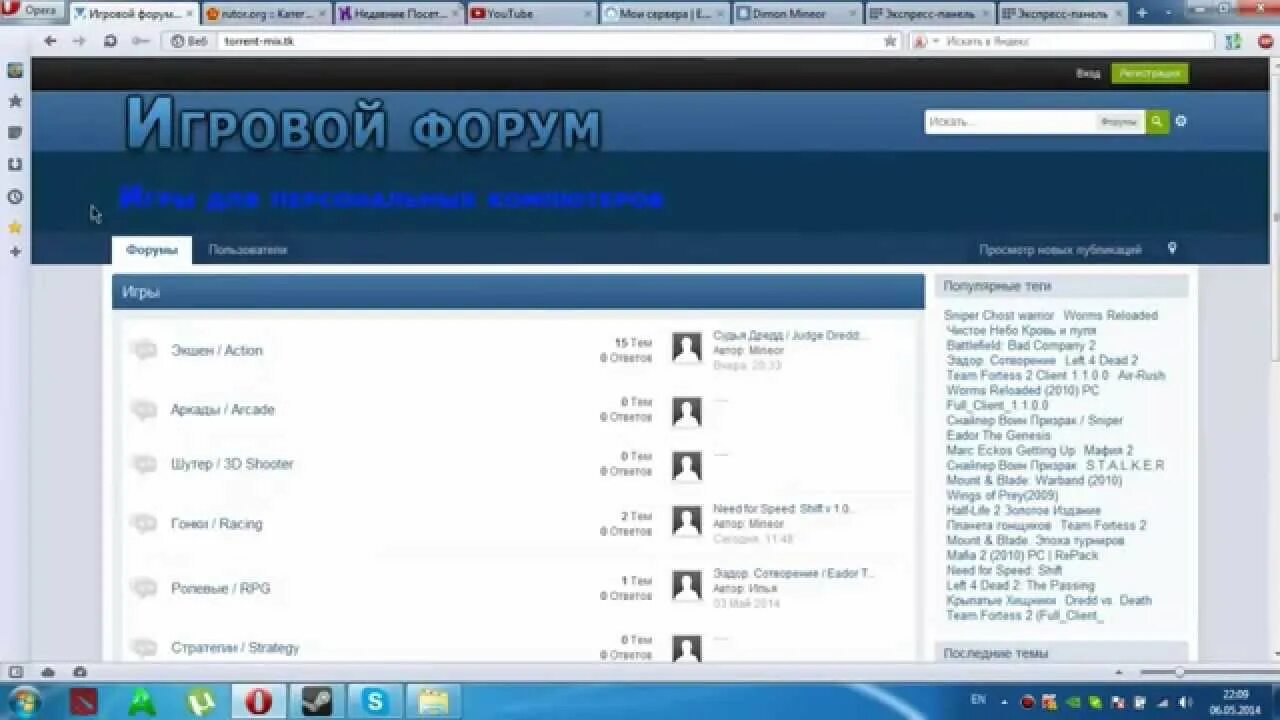
Task: Open Opera sidebar notes icon
Action: (x=15, y=132)
